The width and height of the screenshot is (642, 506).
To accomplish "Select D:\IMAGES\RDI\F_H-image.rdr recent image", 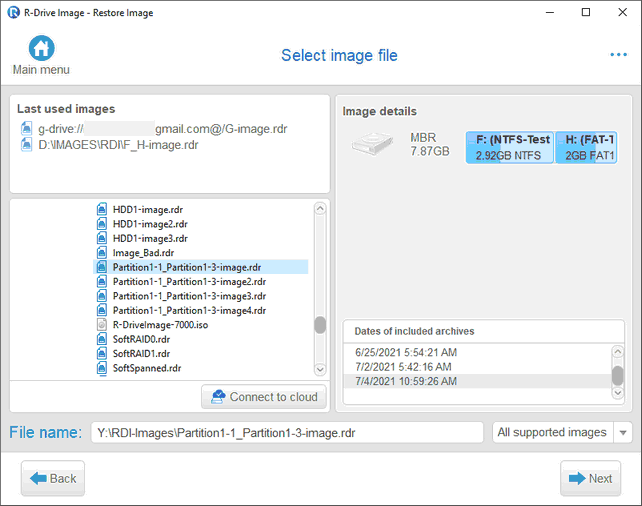I will (x=118, y=145).
